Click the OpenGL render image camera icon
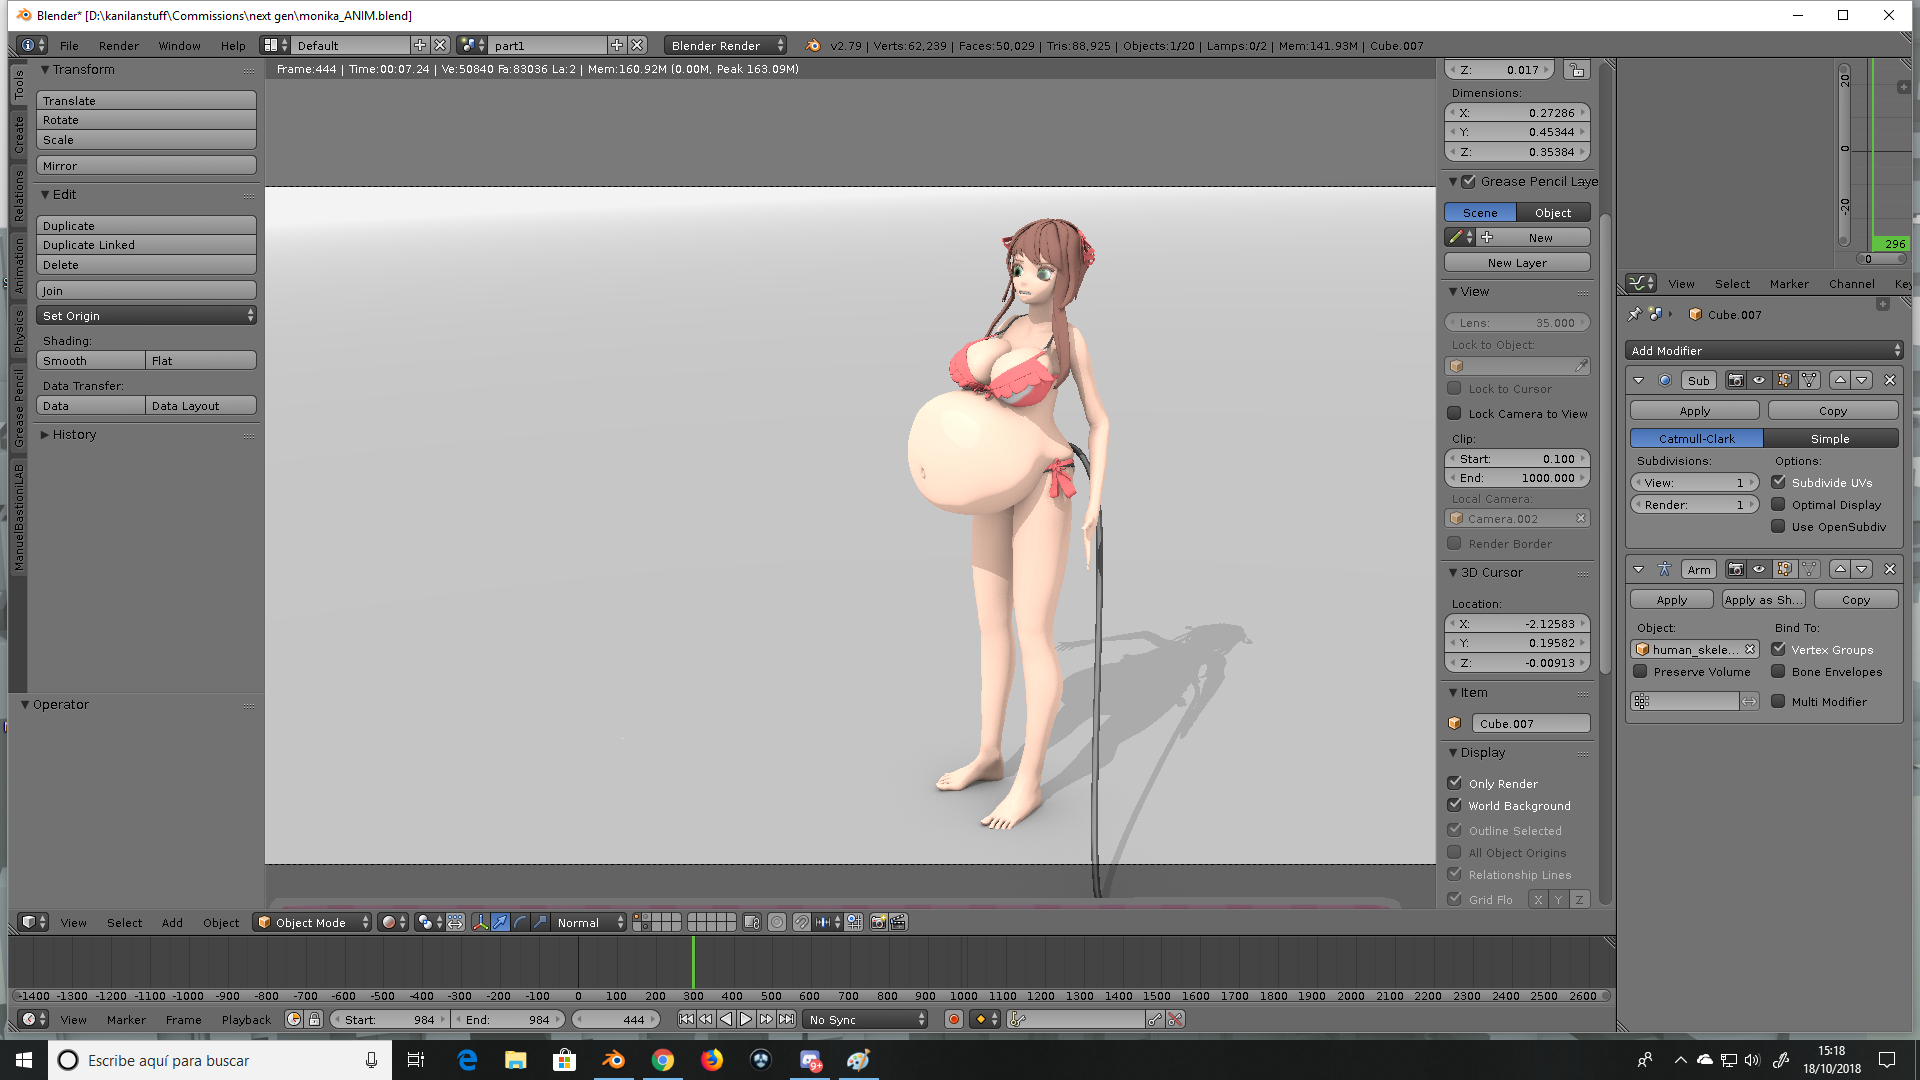Screen dimensions: 1920x1080 click(878, 922)
